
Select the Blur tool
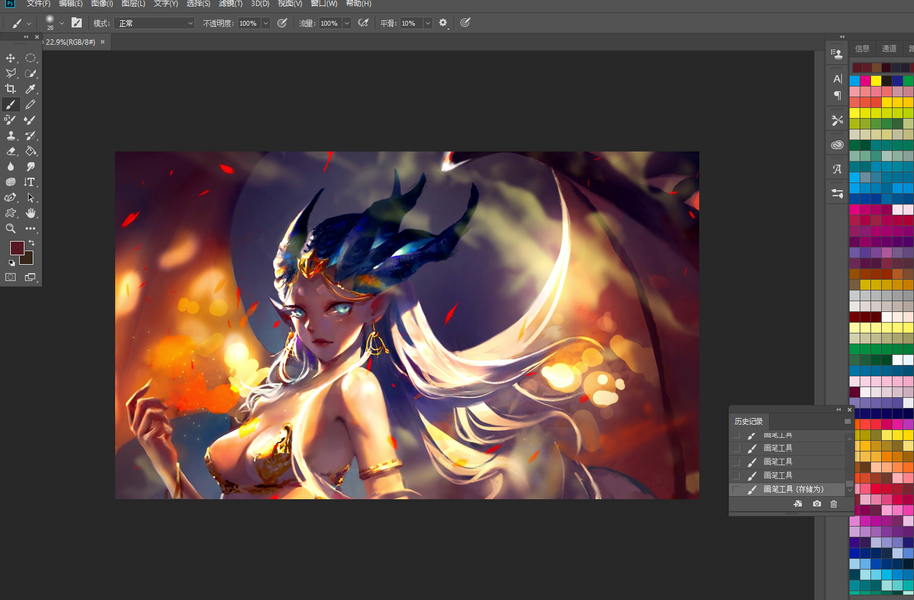[x=10, y=166]
